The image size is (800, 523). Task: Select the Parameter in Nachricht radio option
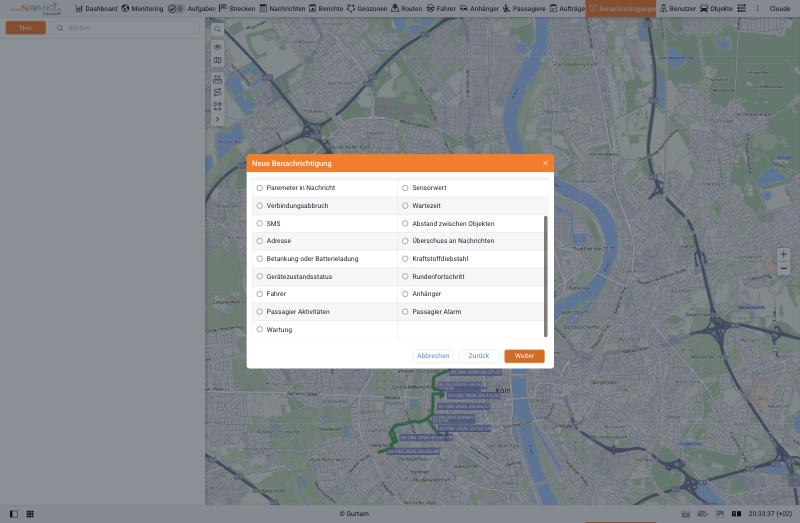click(260, 188)
